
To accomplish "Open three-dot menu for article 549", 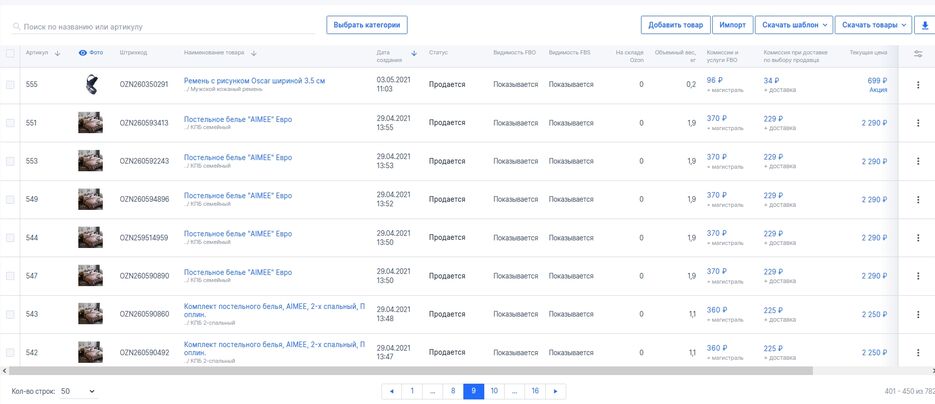I will [918, 200].
